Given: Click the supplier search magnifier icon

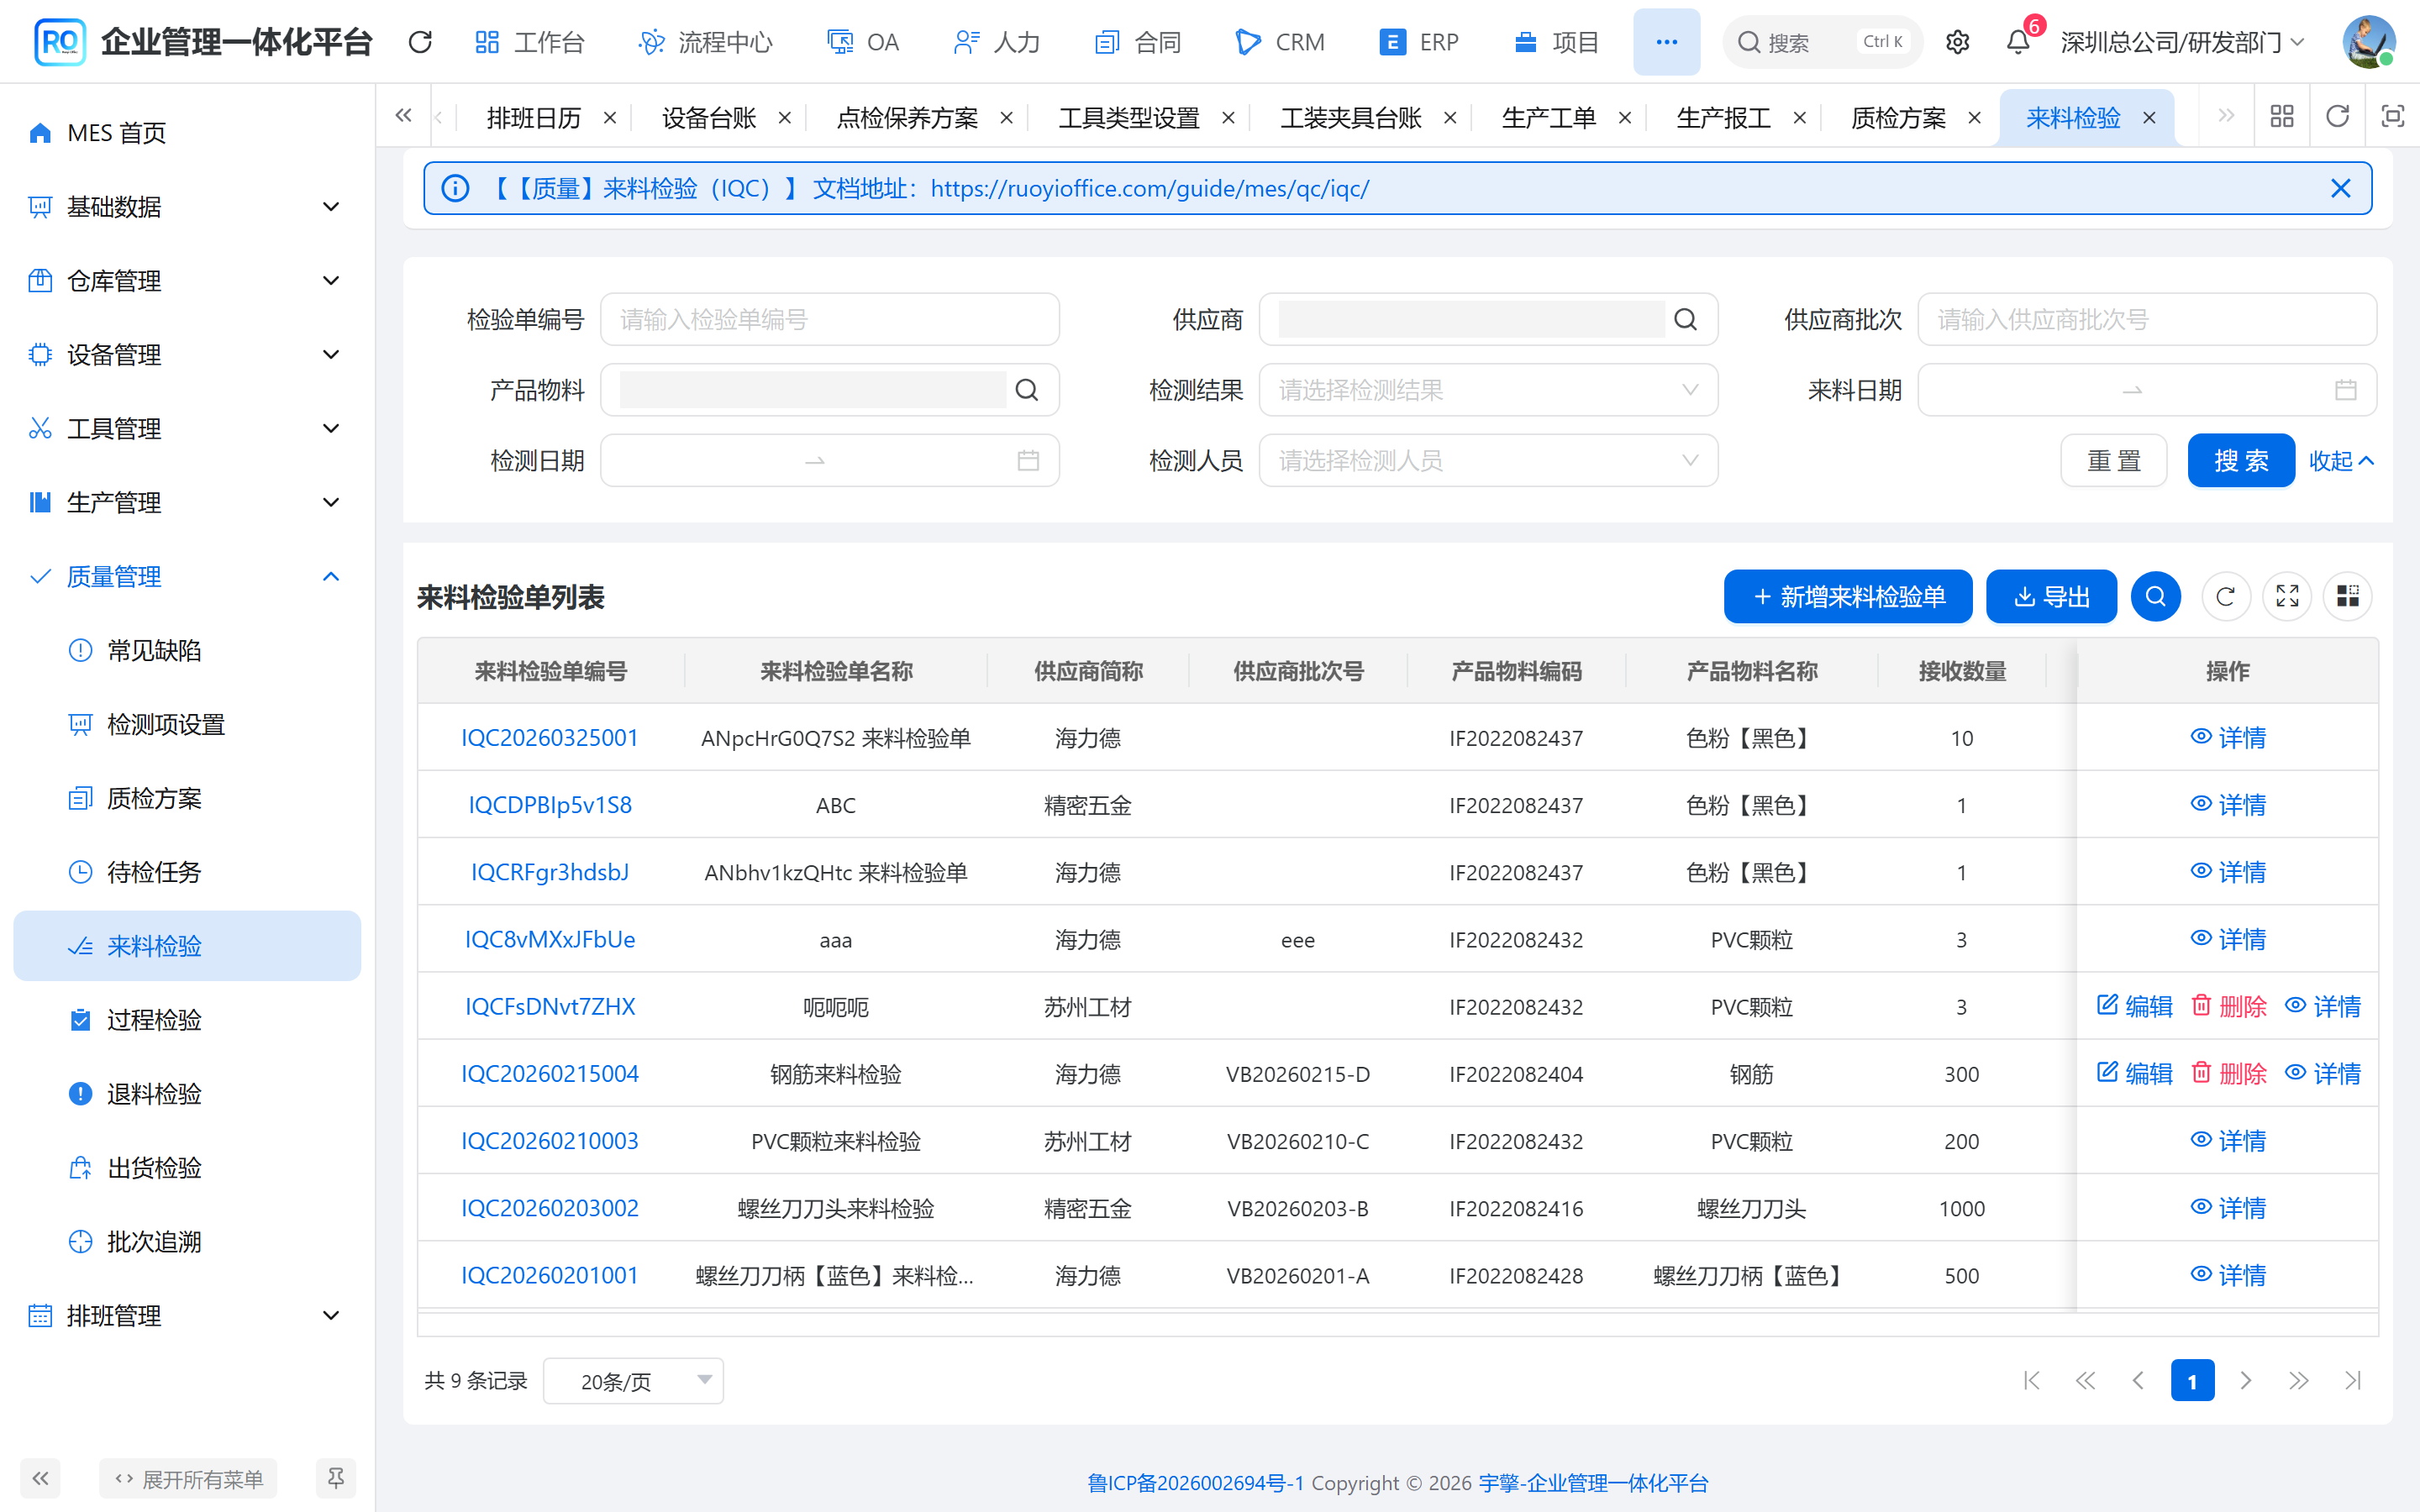Looking at the screenshot, I should tap(1685, 320).
